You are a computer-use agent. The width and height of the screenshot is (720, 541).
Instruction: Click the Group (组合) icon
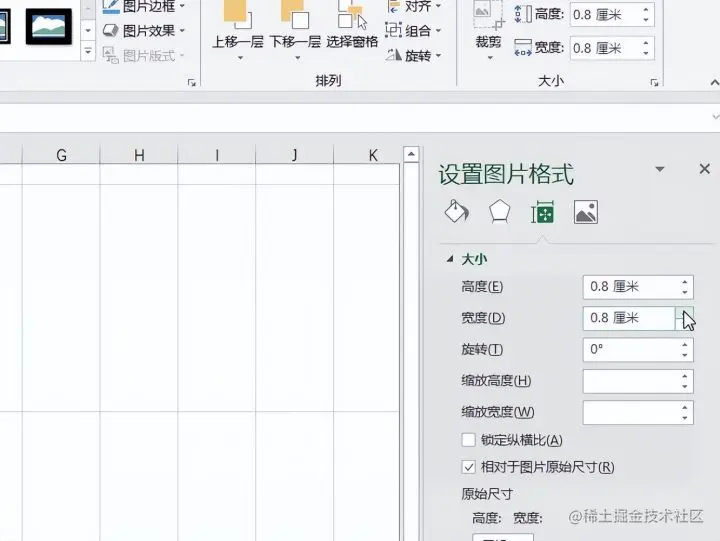click(x=394, y=30)
